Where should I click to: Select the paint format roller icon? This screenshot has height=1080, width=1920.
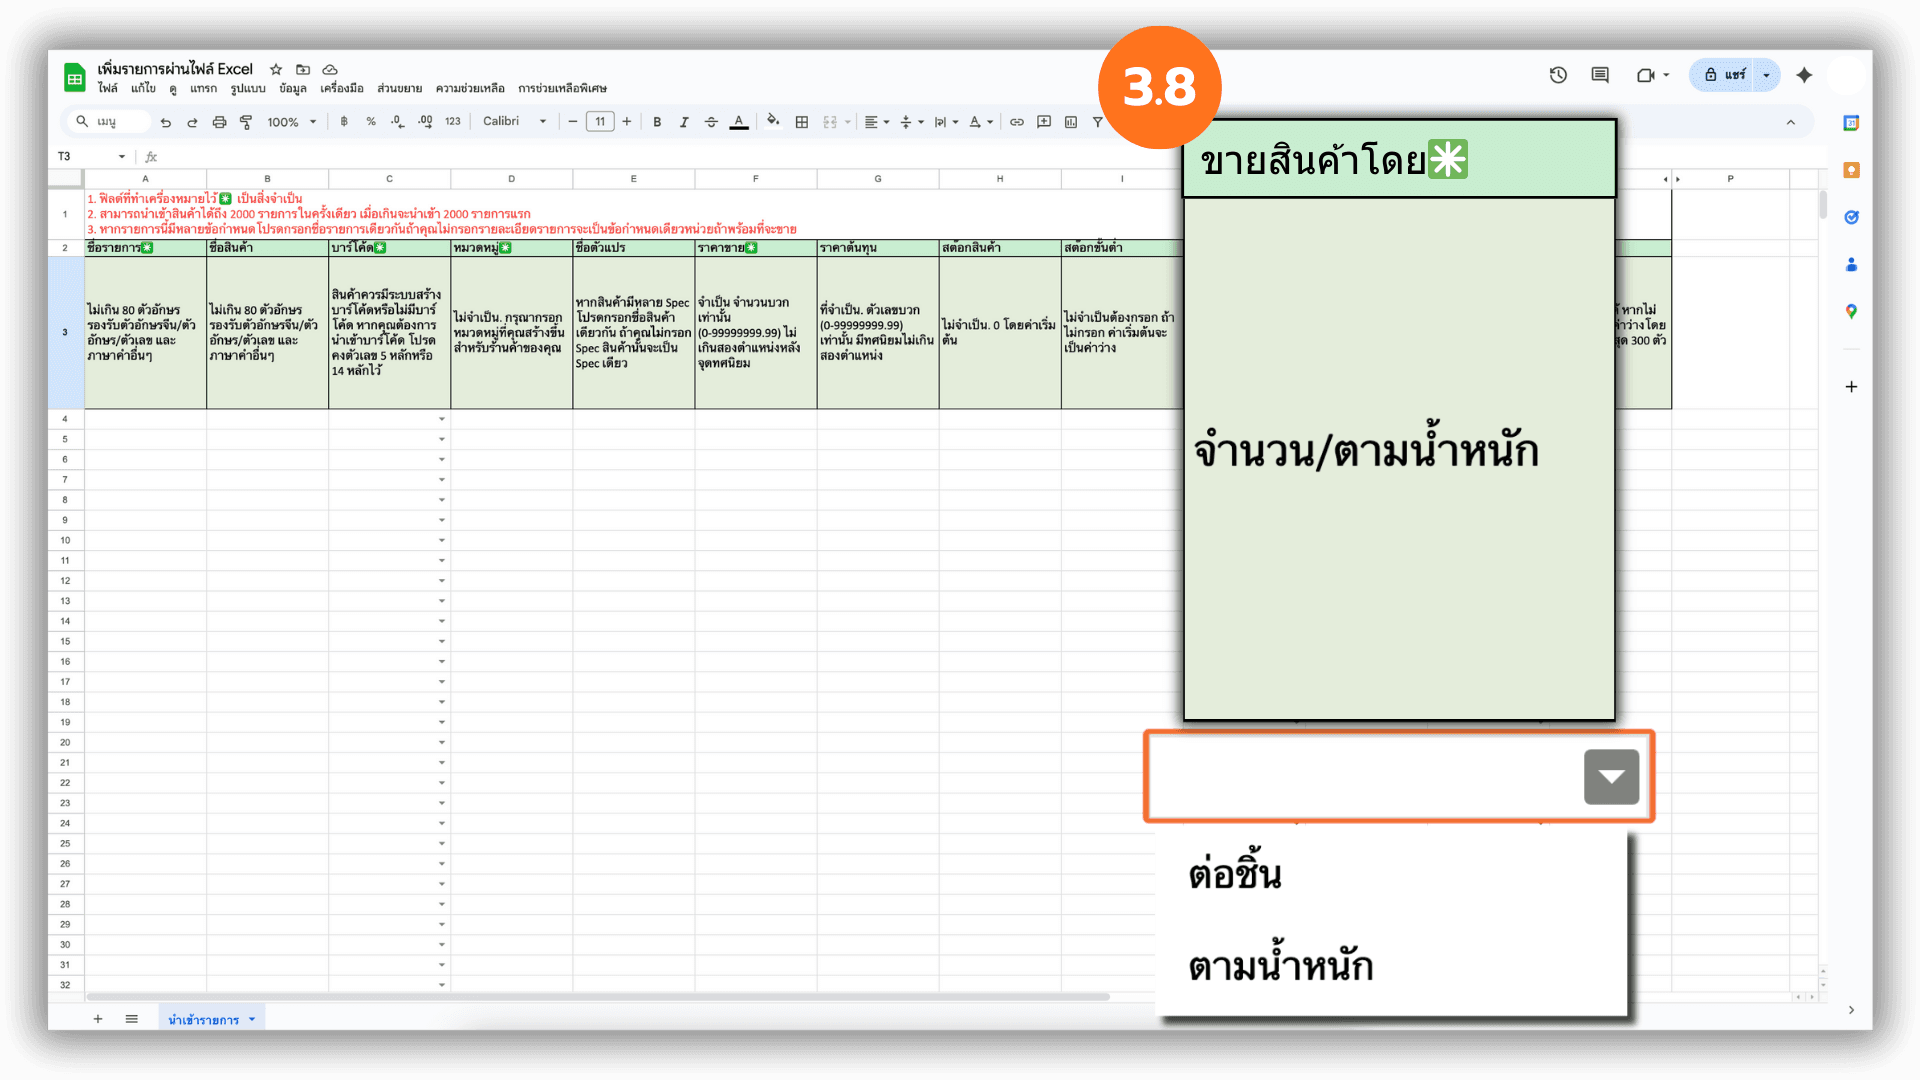(246, 122)
